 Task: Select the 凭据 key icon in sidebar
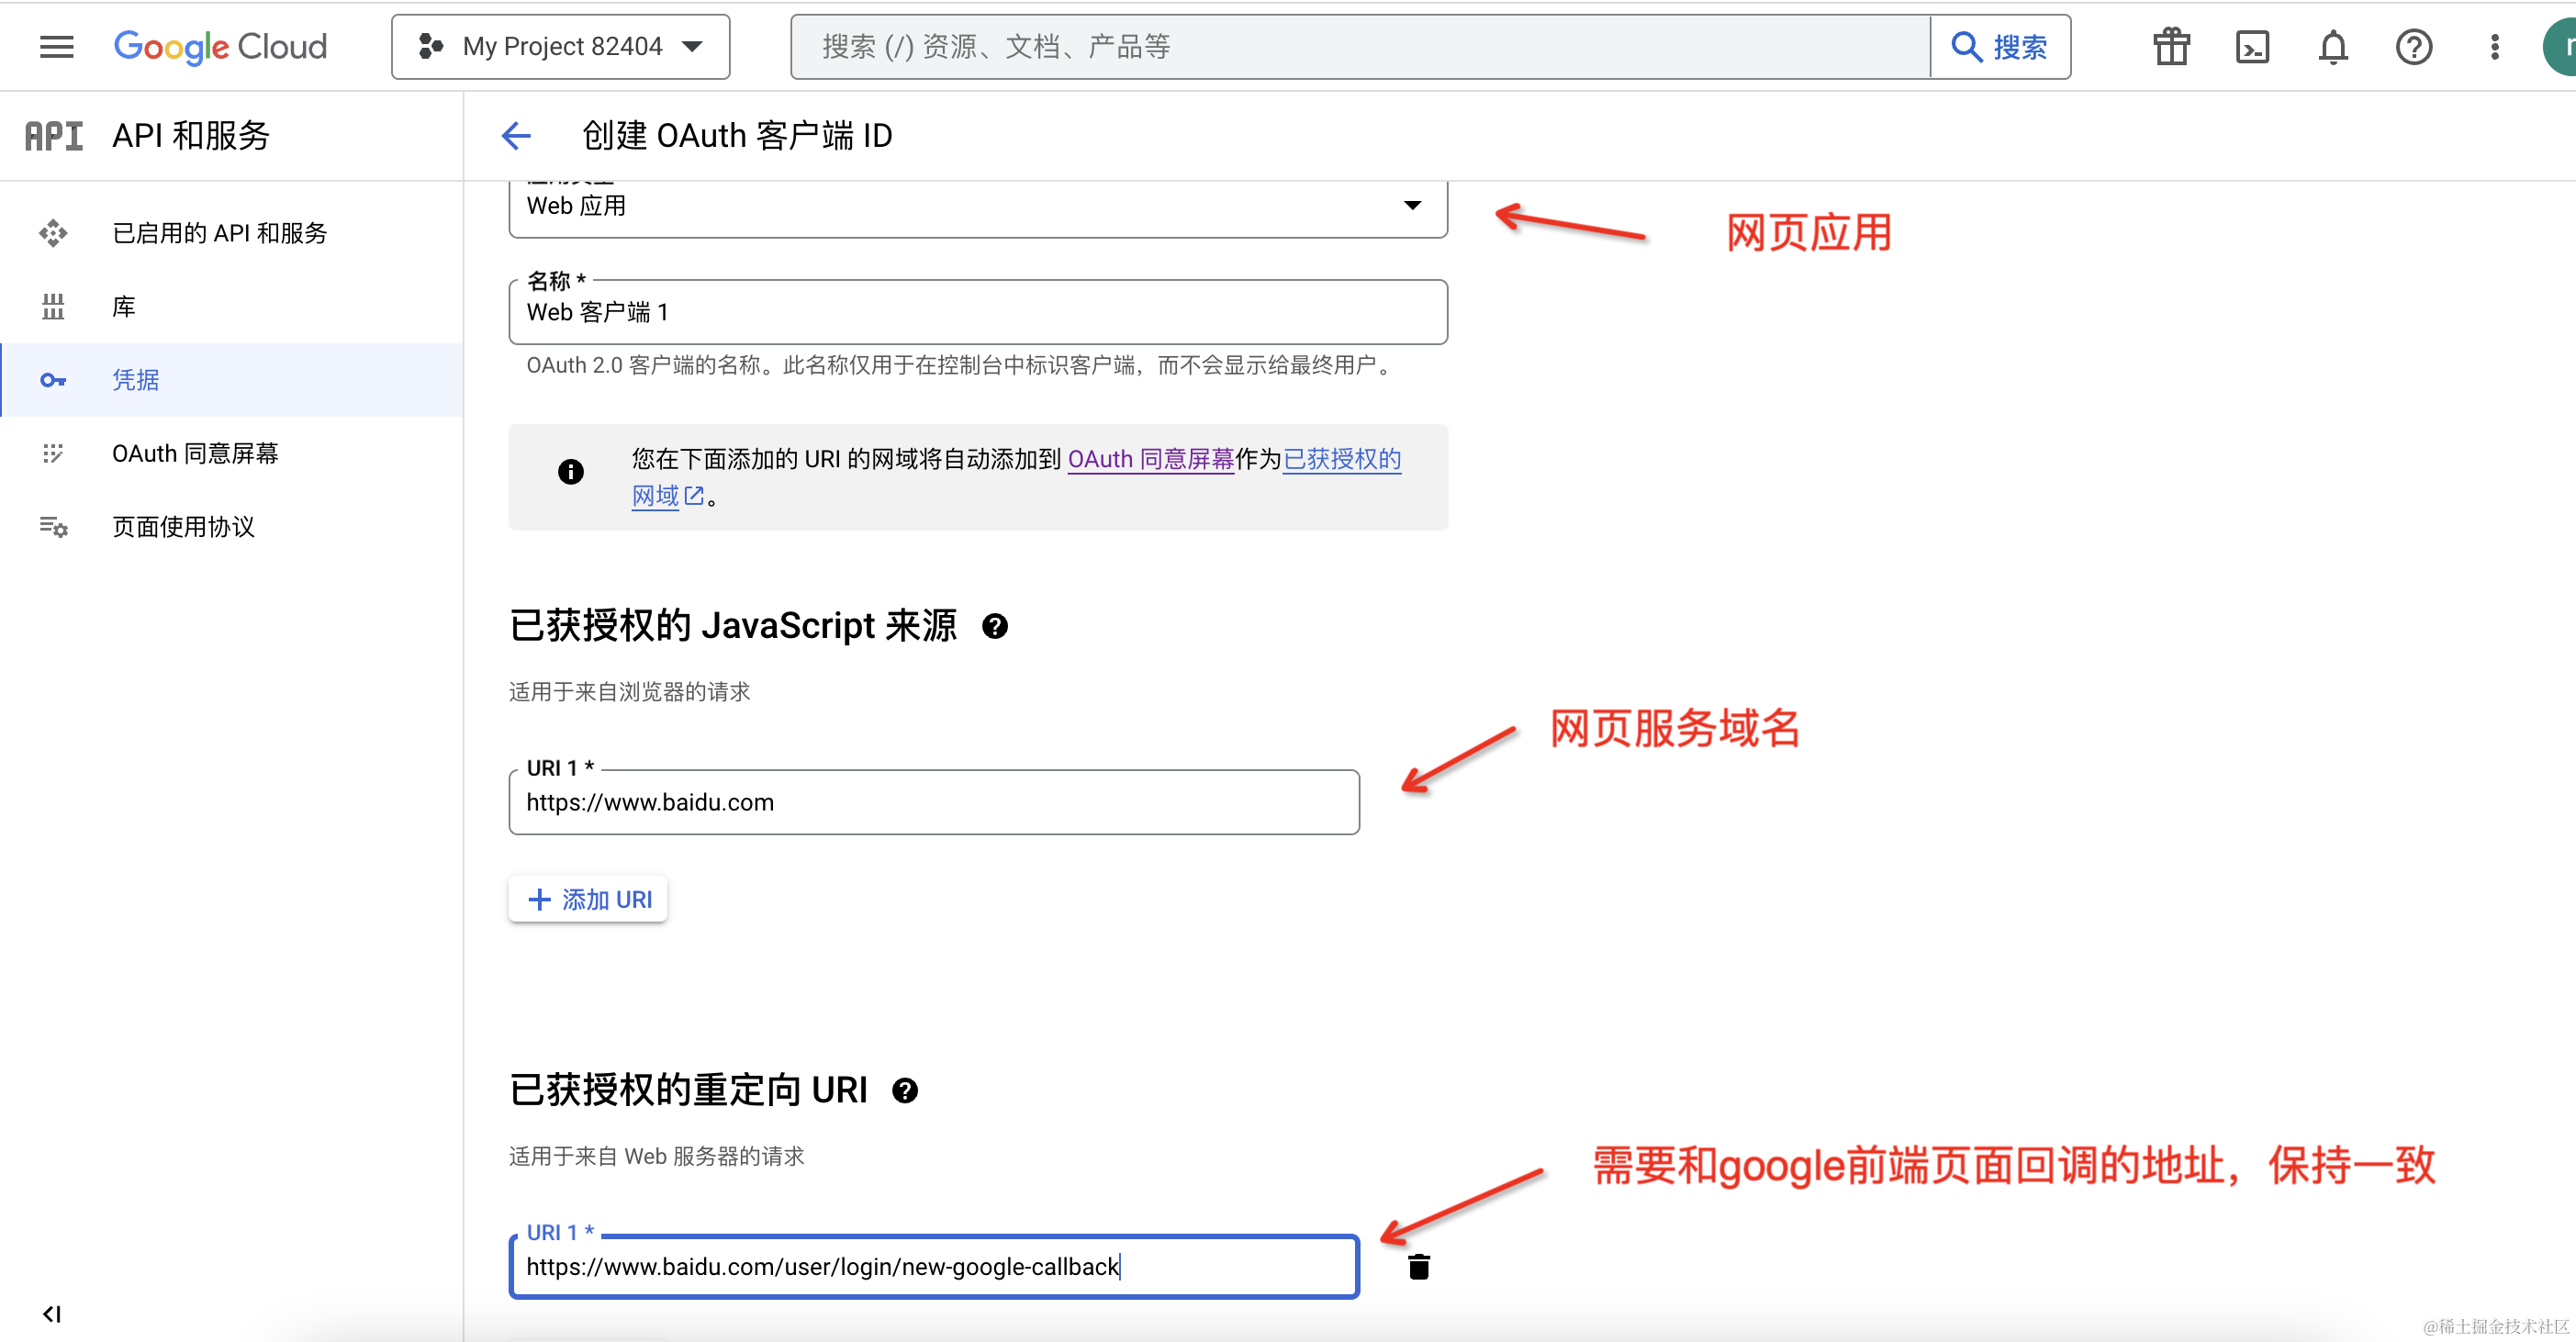tap(53, 380)
